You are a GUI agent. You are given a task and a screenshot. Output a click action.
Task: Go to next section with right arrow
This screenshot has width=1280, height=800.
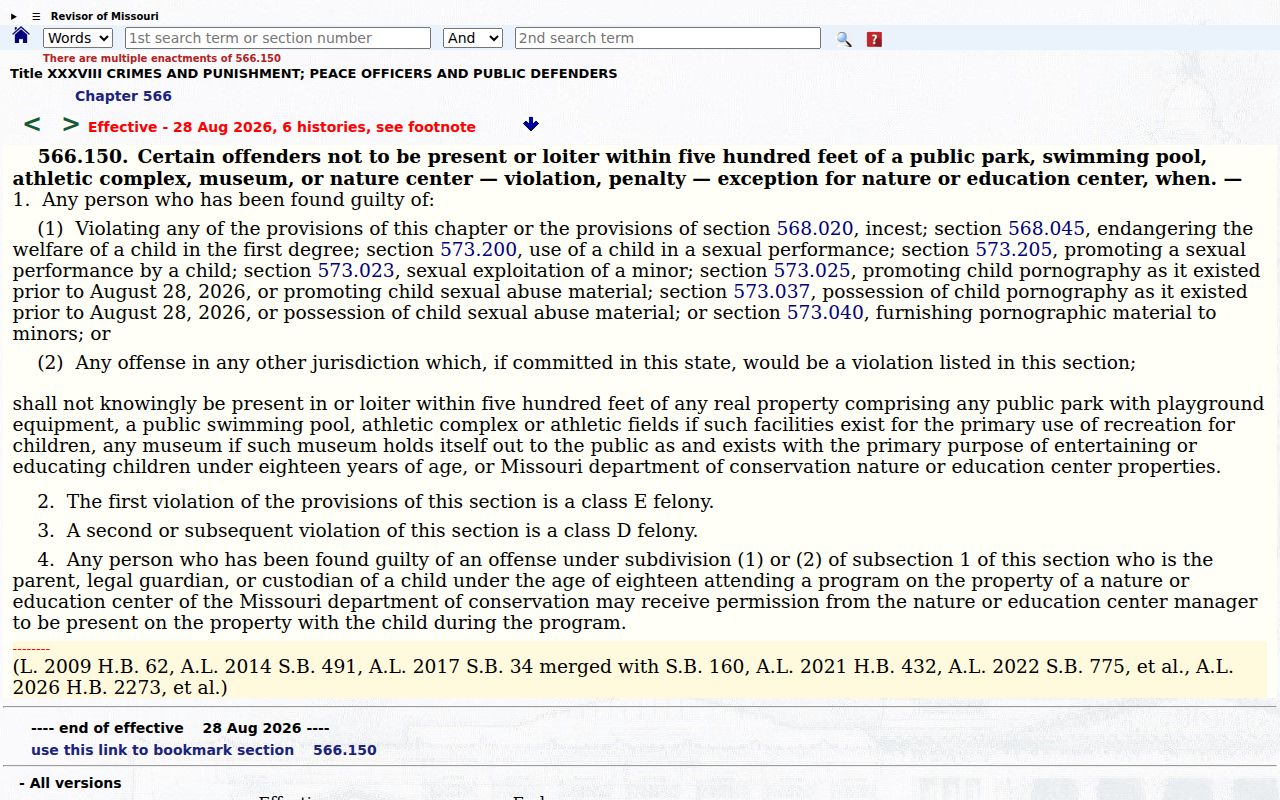click(70, 124)
